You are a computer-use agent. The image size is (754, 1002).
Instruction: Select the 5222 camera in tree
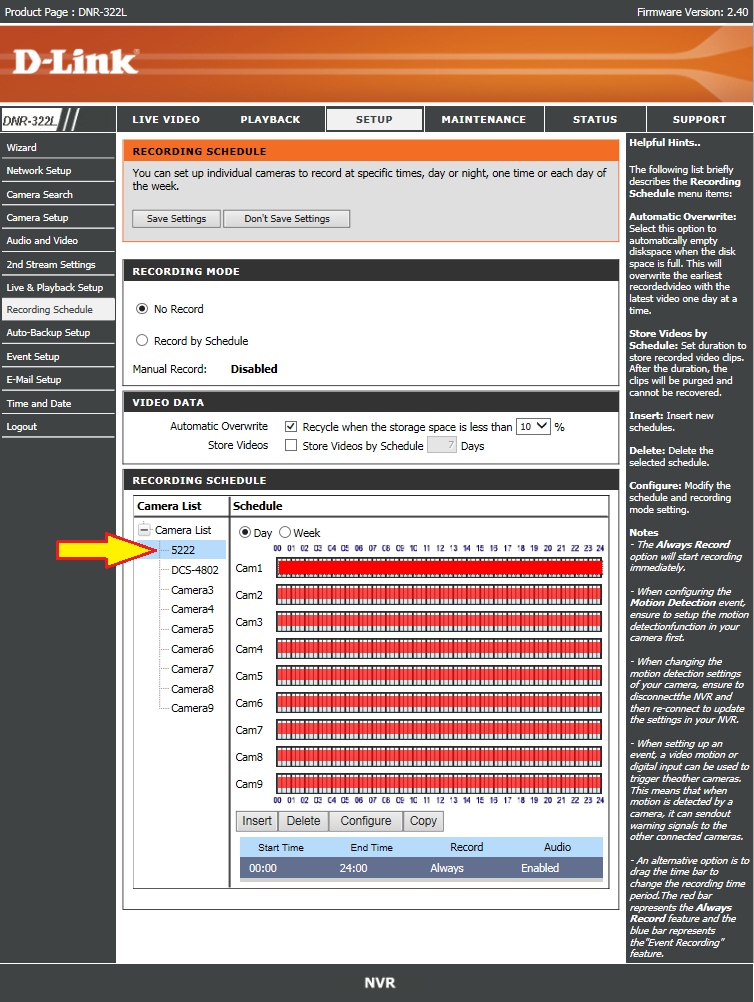[183, 550]
